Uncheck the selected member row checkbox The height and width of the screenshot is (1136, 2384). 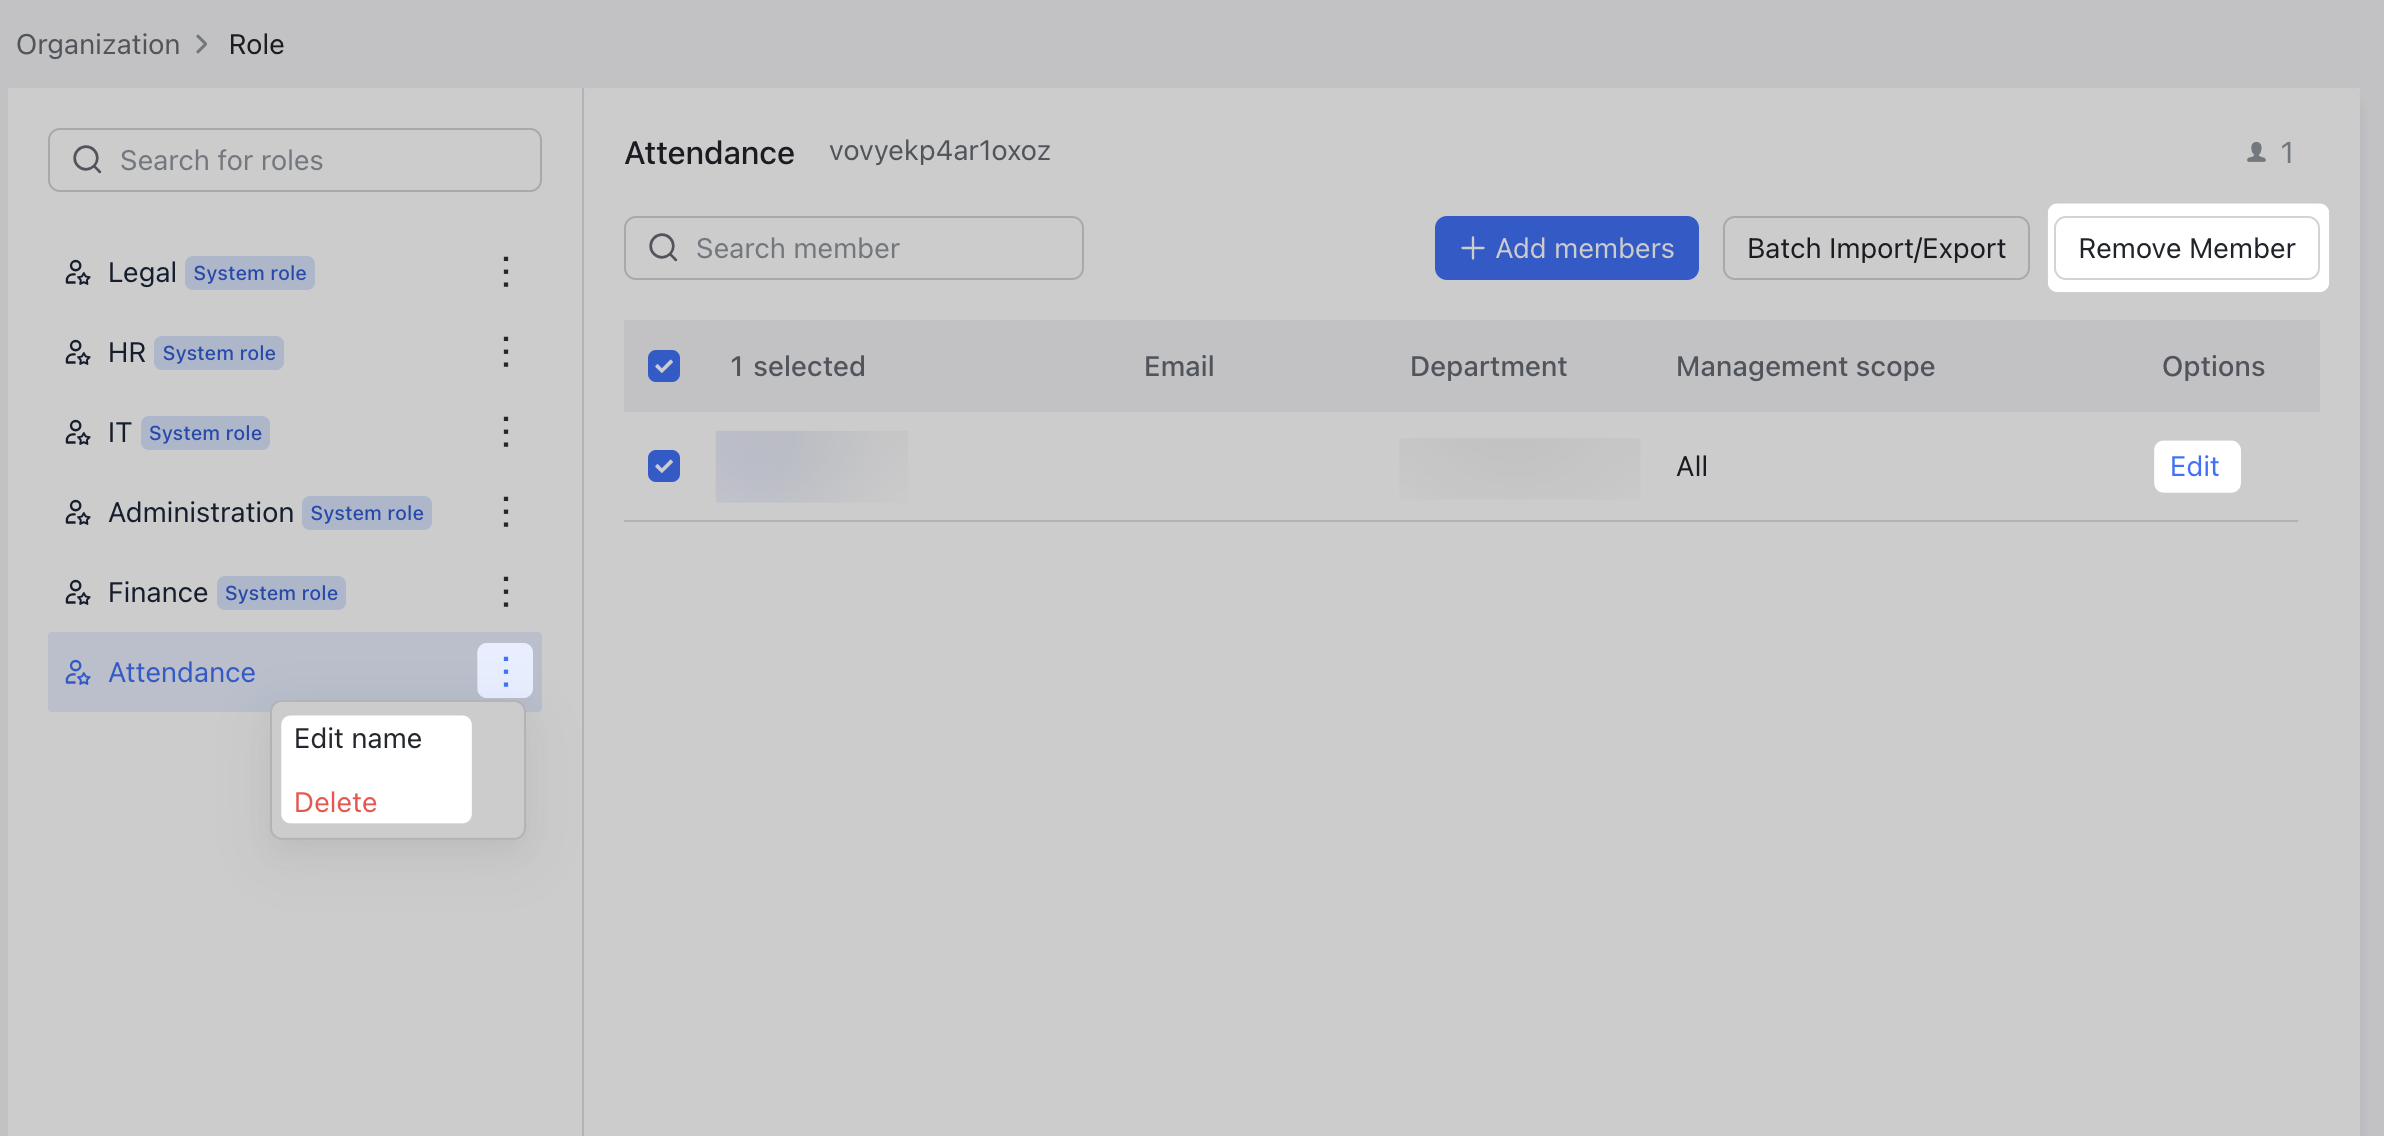click(x=663, y=466)
